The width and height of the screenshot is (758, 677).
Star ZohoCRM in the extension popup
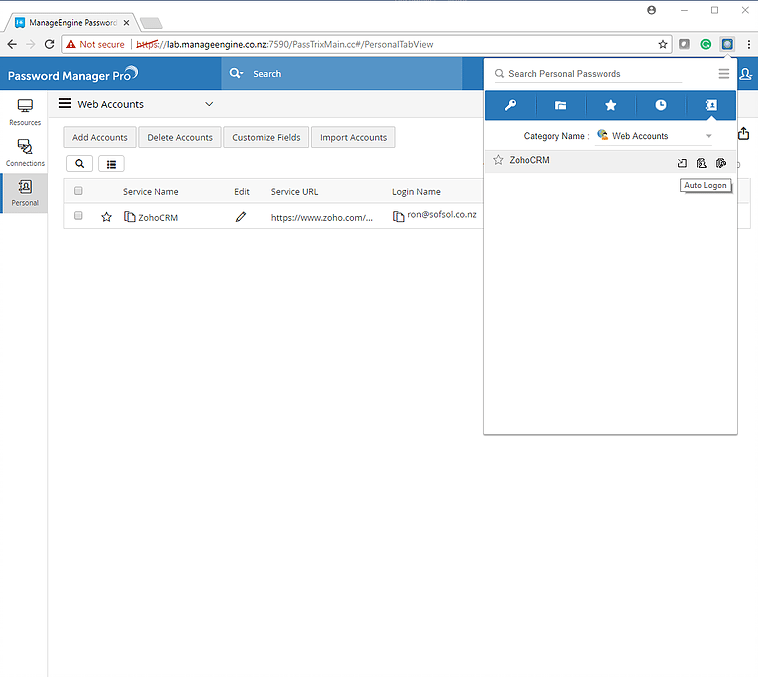pos(498,160)
